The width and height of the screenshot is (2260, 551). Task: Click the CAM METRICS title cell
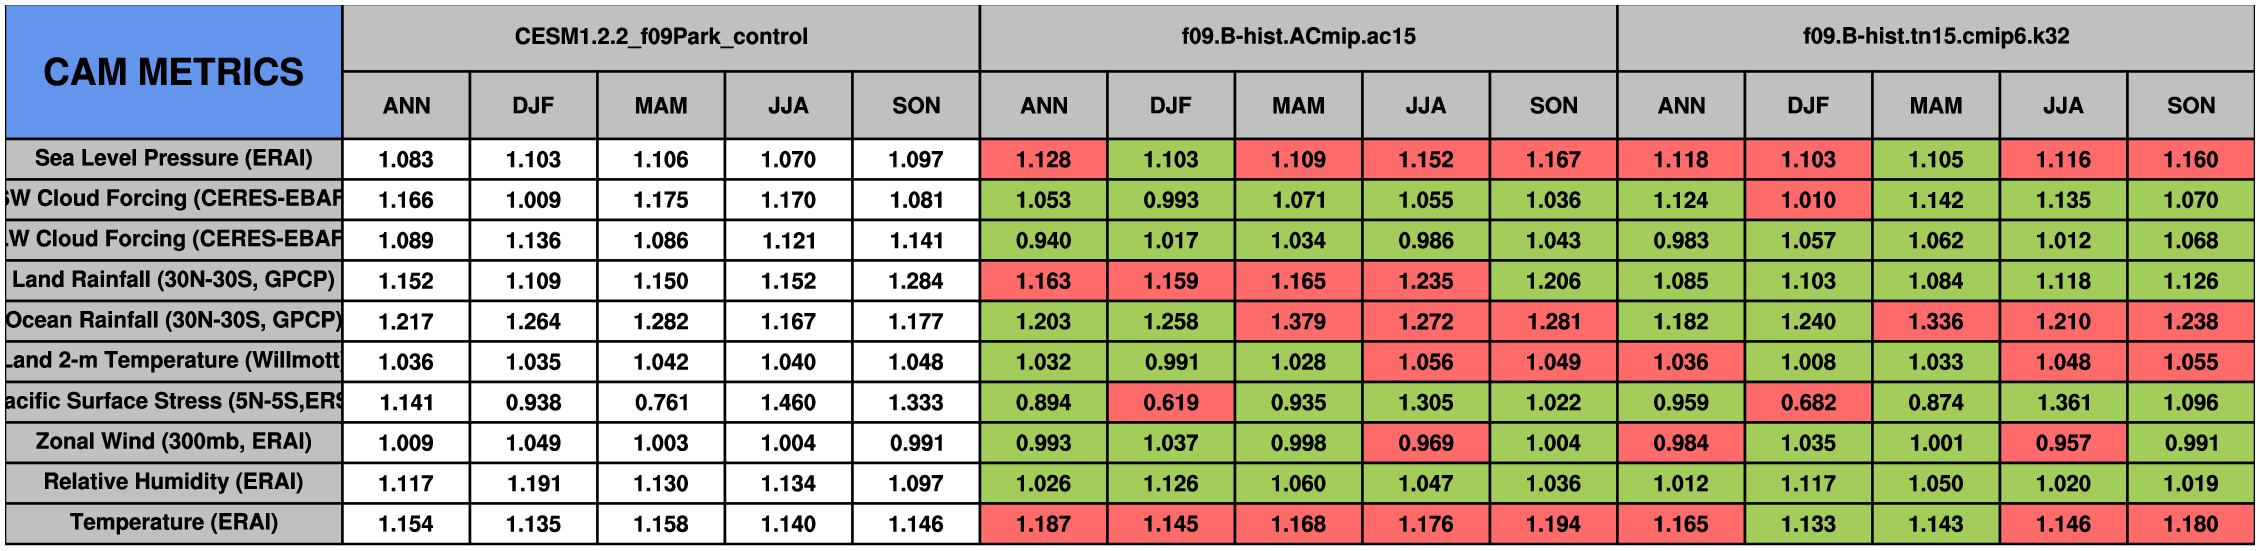pos(173,72)
